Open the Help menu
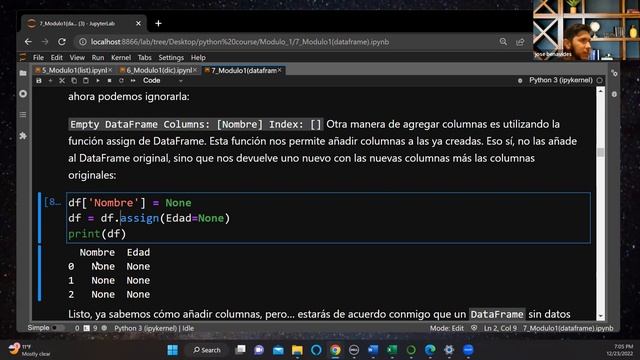This screenshot has width=640, height=360. [x=198, y=58]
